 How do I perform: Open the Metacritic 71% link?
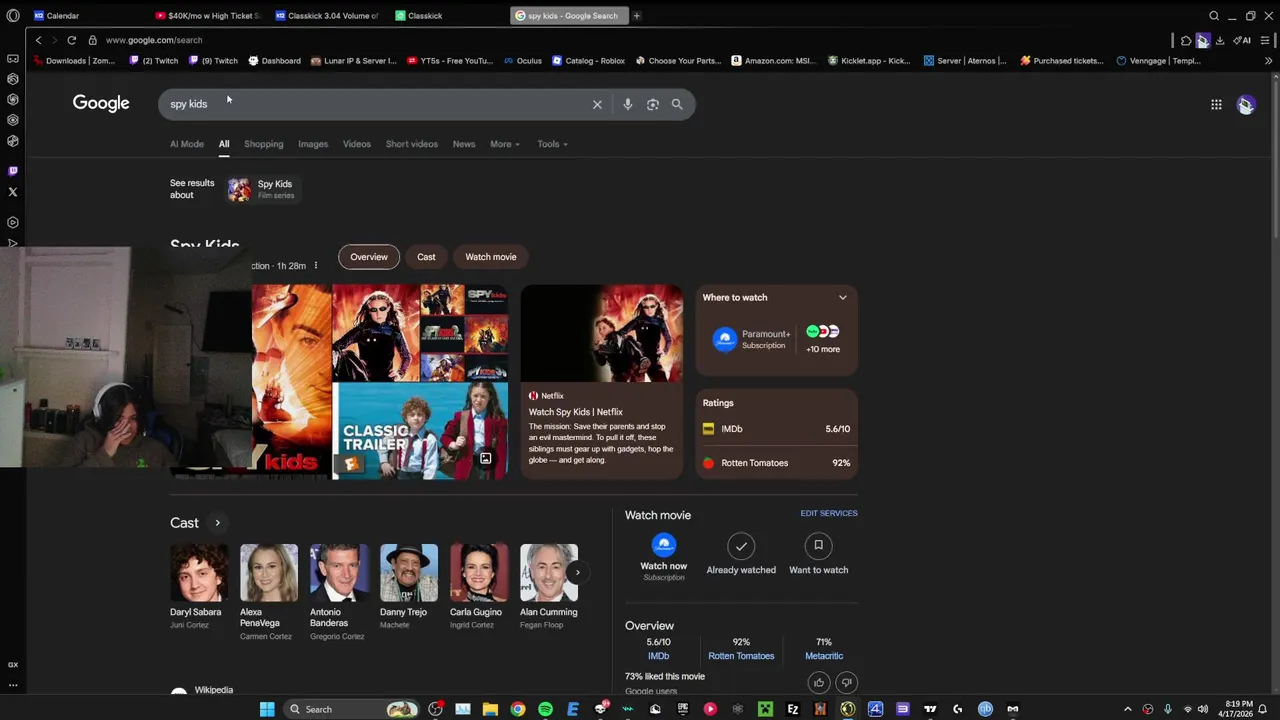[x=824, y=649]
